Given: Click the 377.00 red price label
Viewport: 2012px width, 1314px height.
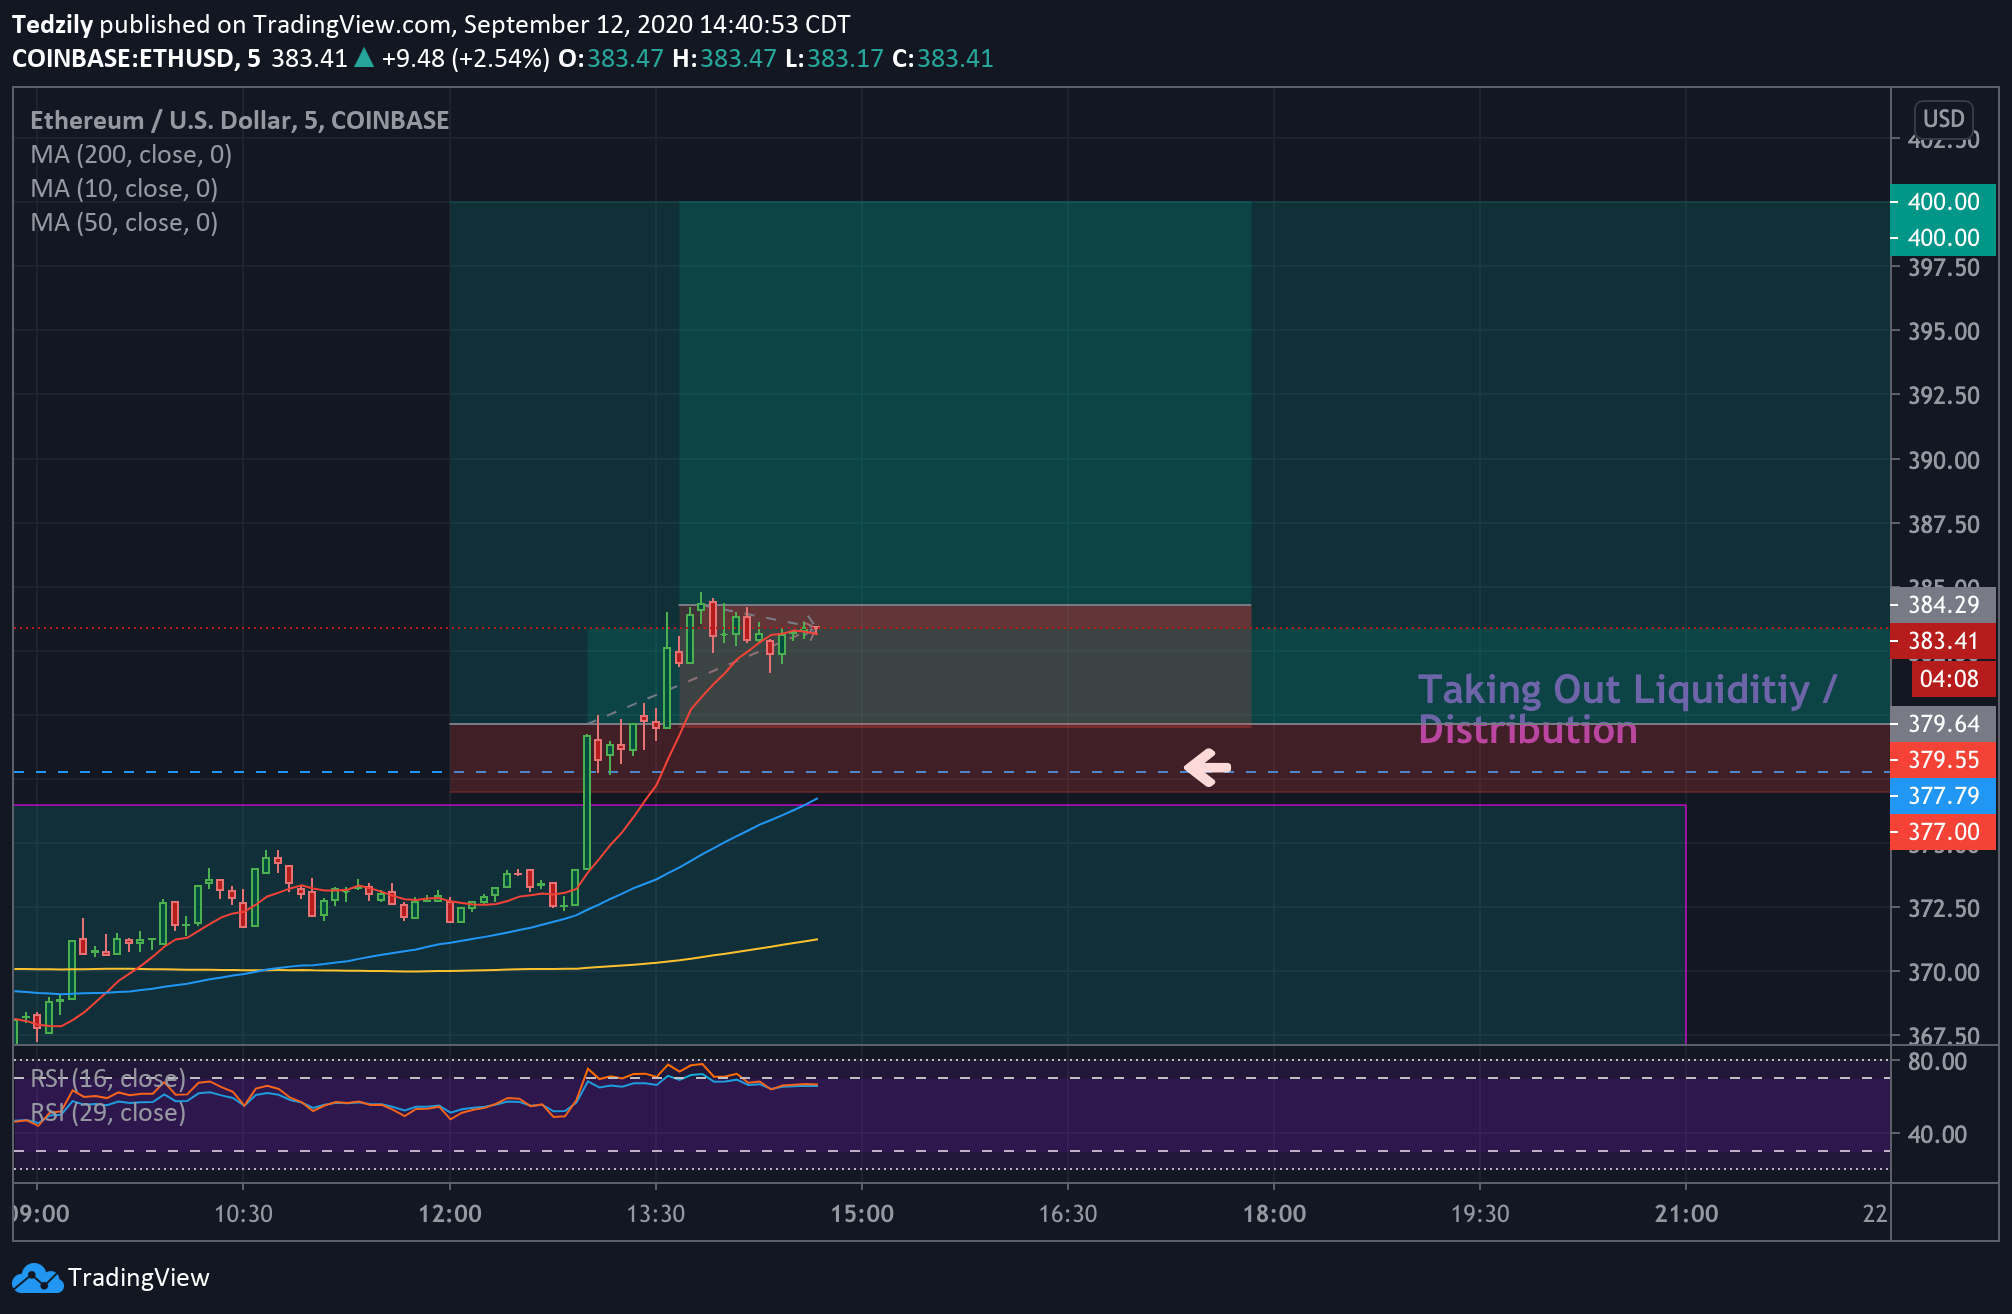Looking at the screenshot, I should click(1943, 832).
